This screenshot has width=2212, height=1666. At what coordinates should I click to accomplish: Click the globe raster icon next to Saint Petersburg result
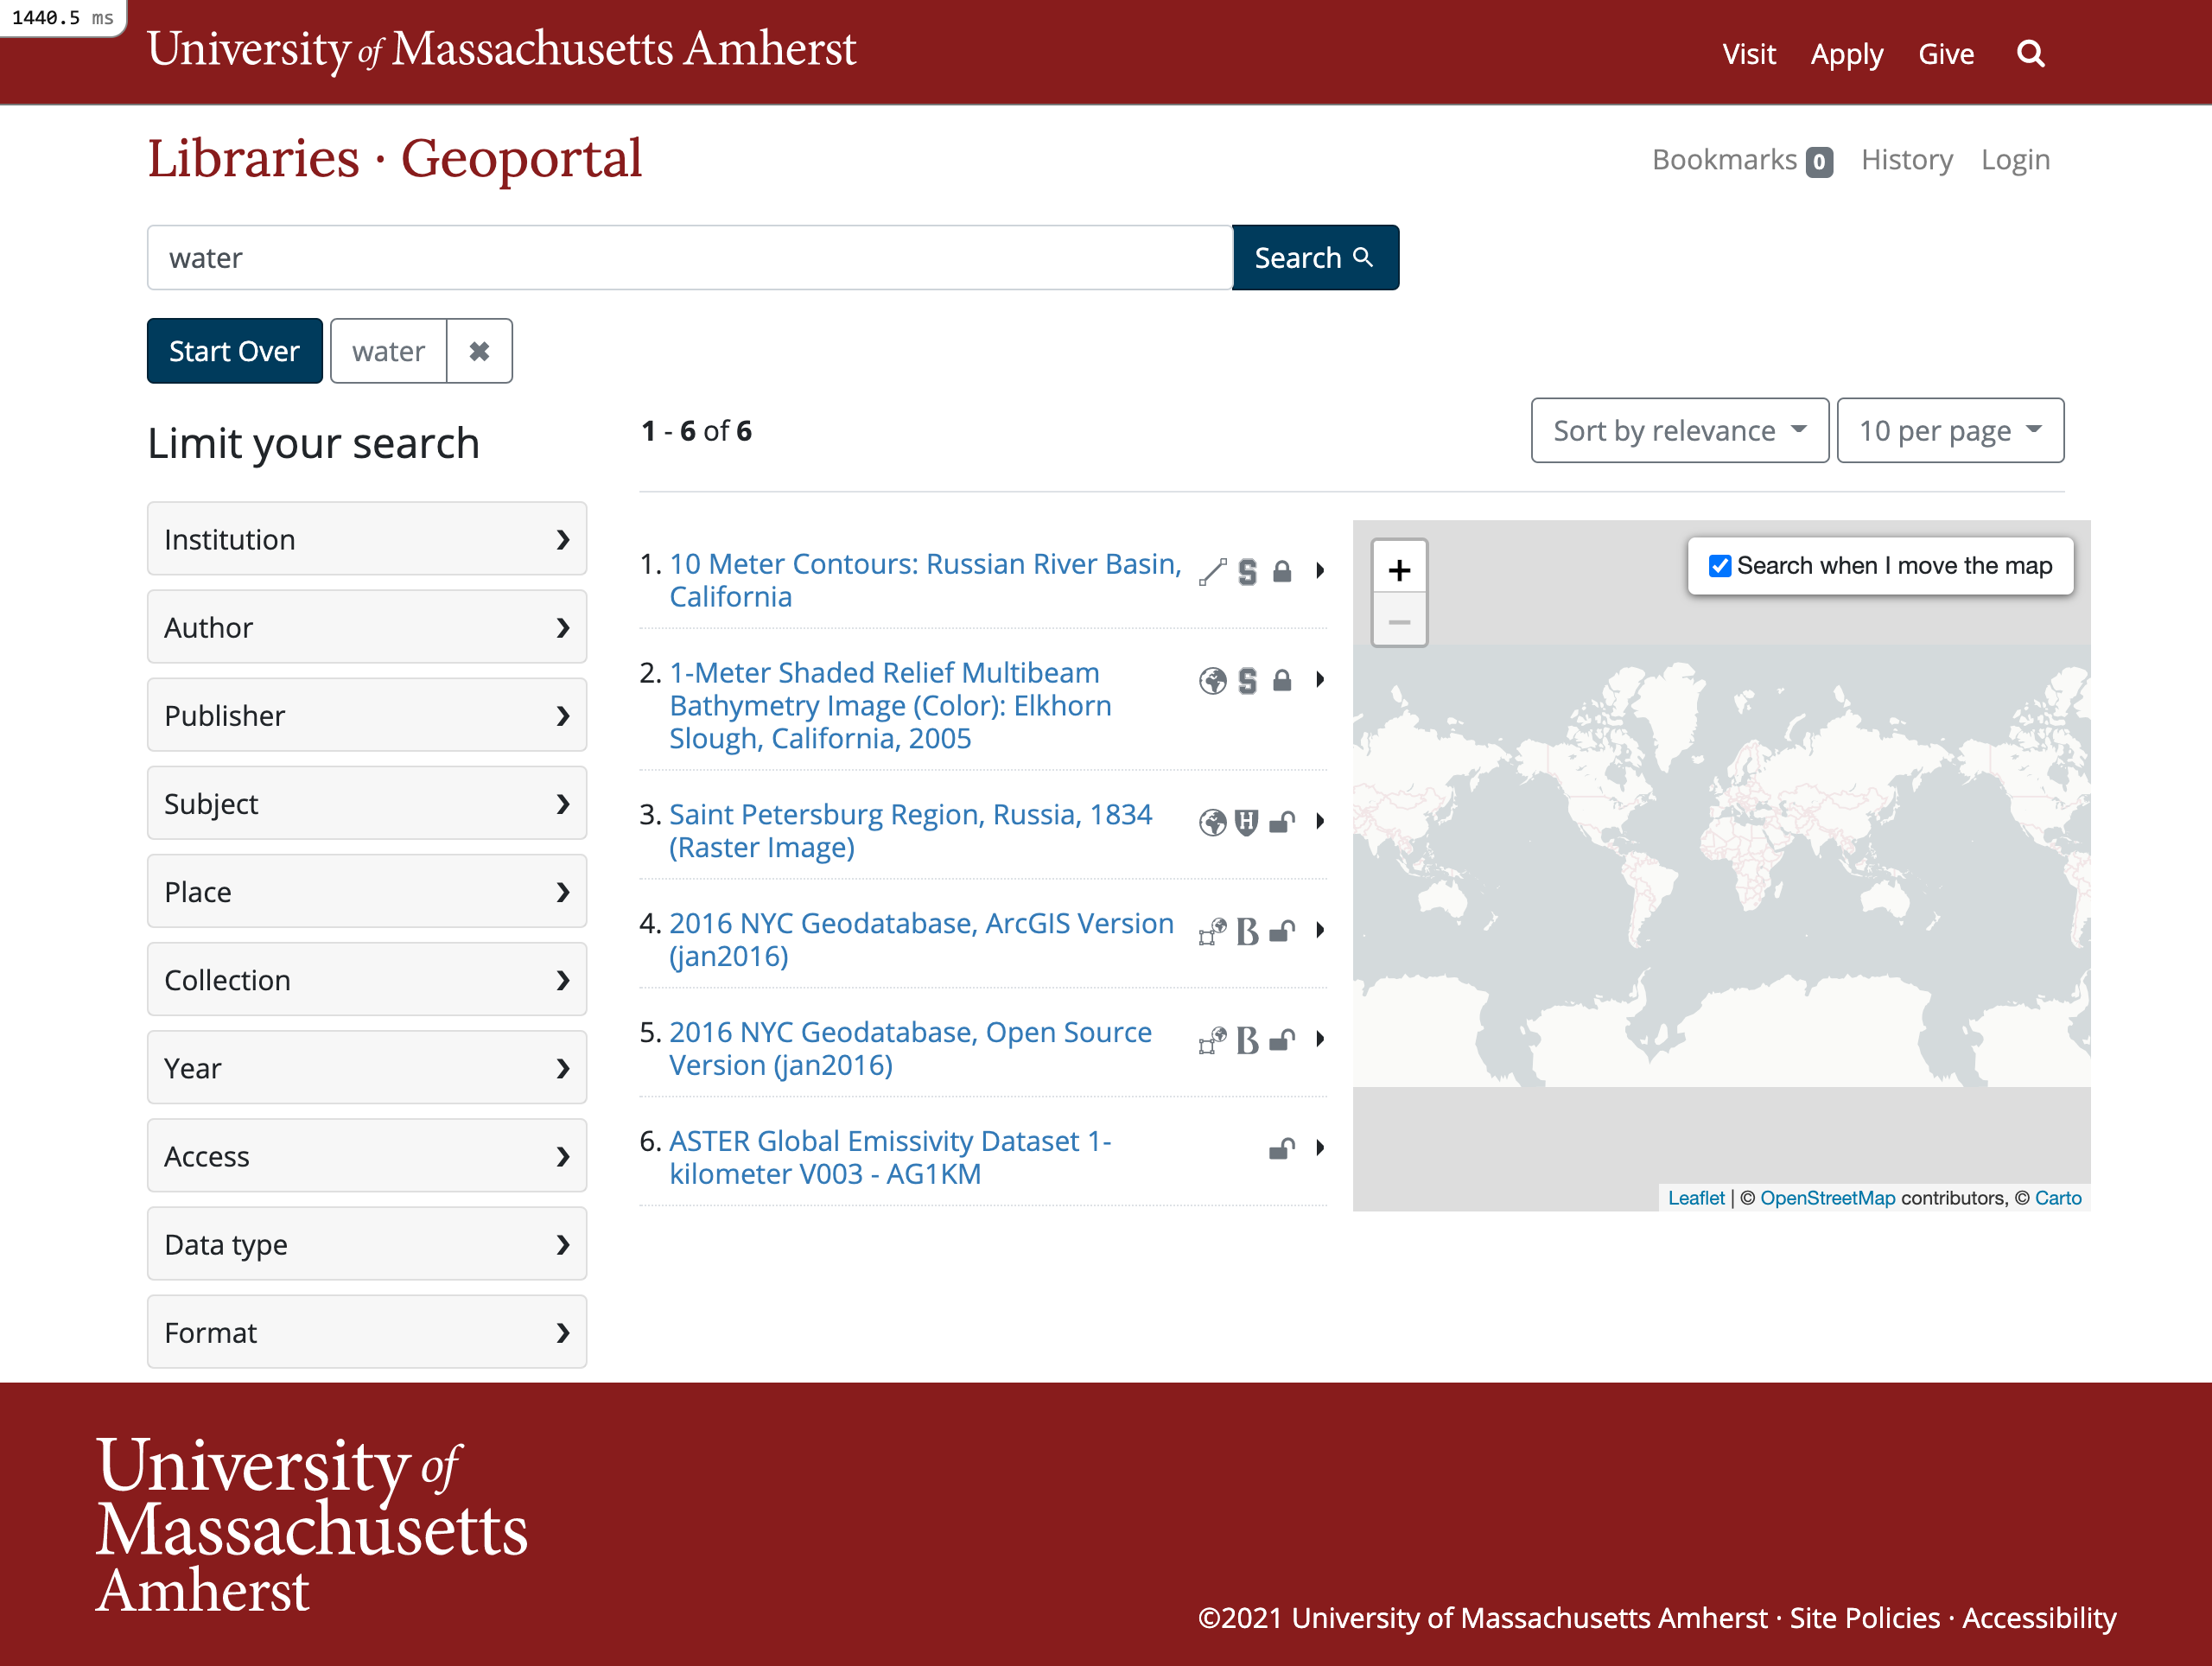point(1212,822)
